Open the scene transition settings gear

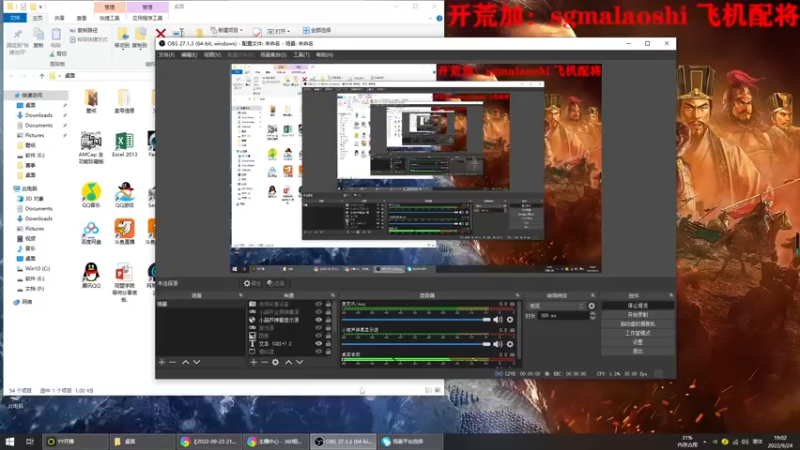click(x=592, y=306)
